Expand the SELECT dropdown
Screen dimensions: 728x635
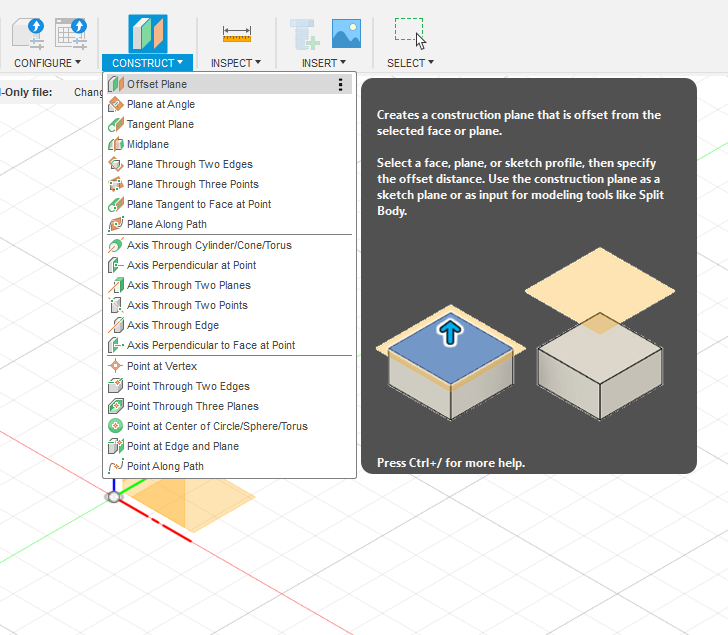410,63
